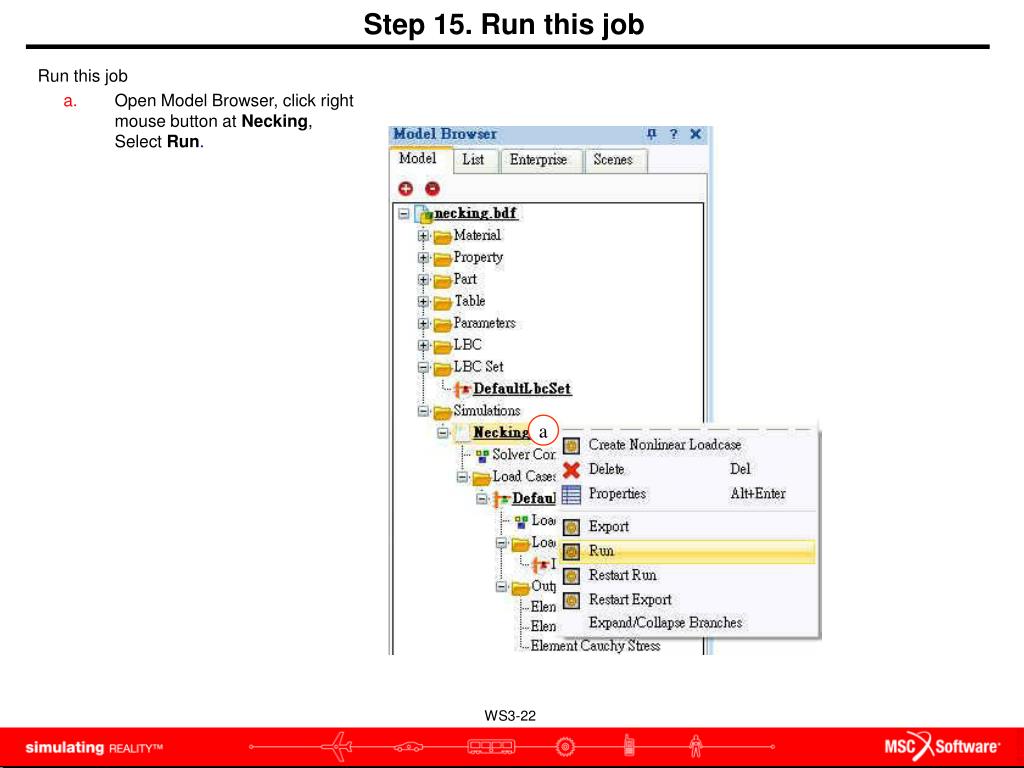Click the Material folder icon
The height and width of the screenshot is (768, 1024).
point(443,236)
